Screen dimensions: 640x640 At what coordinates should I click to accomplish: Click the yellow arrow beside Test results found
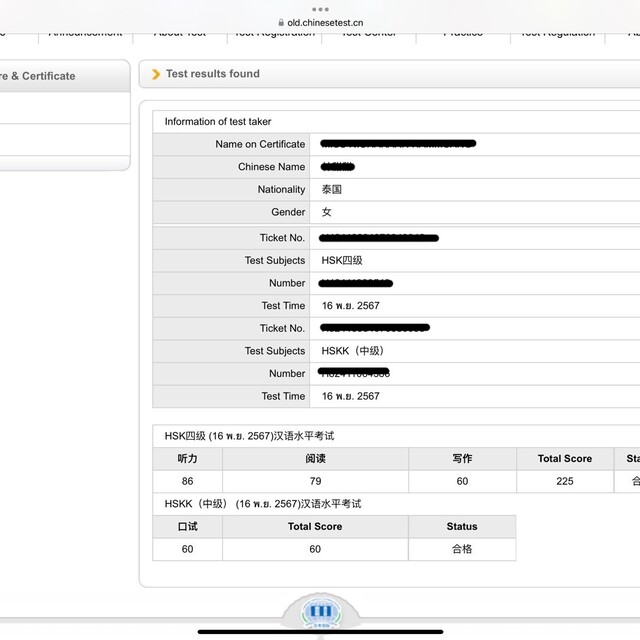pos(156,74)
